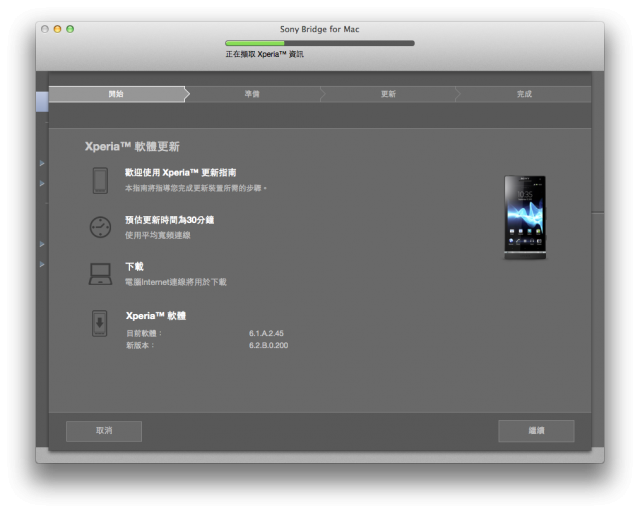Image resolution: width=640 pixels, height=513 pixels.
Task: Click the 繼續 continue button
Action: pyautogui.click(x=536, y=431)
